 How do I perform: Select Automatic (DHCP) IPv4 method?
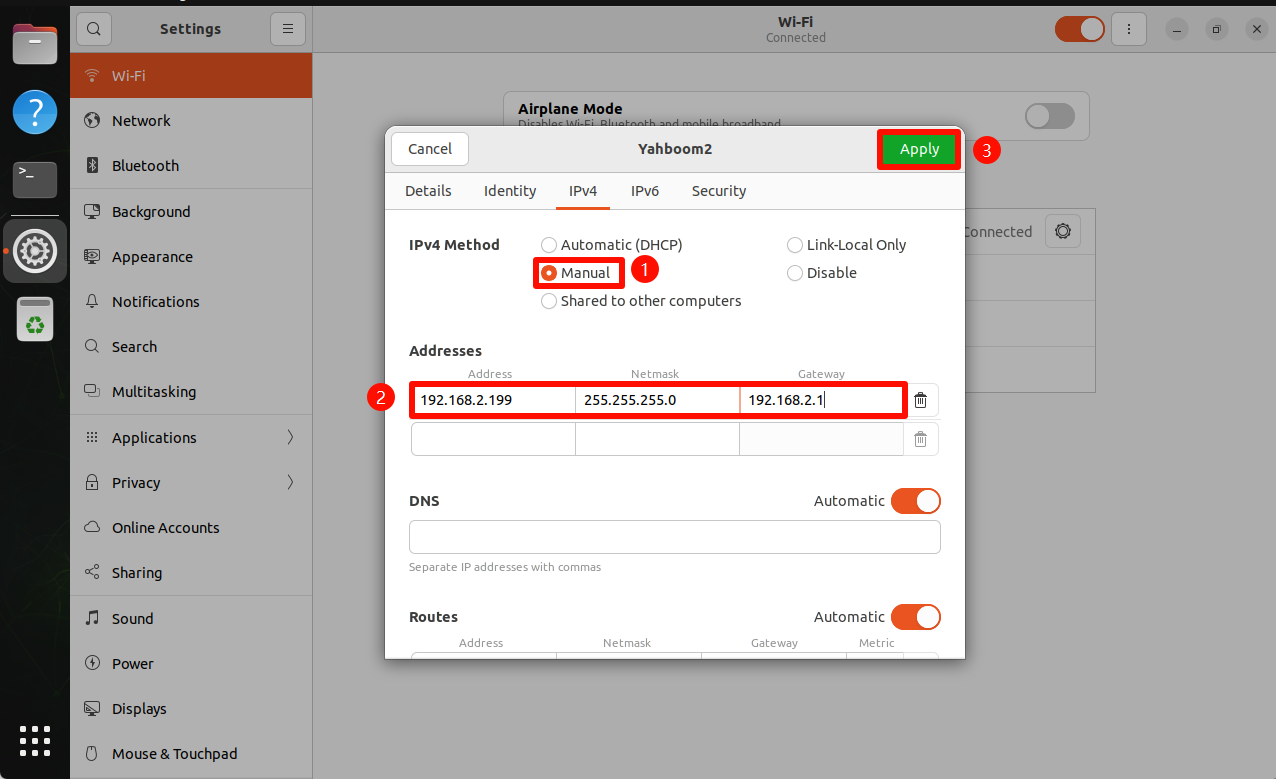[612, 245]
